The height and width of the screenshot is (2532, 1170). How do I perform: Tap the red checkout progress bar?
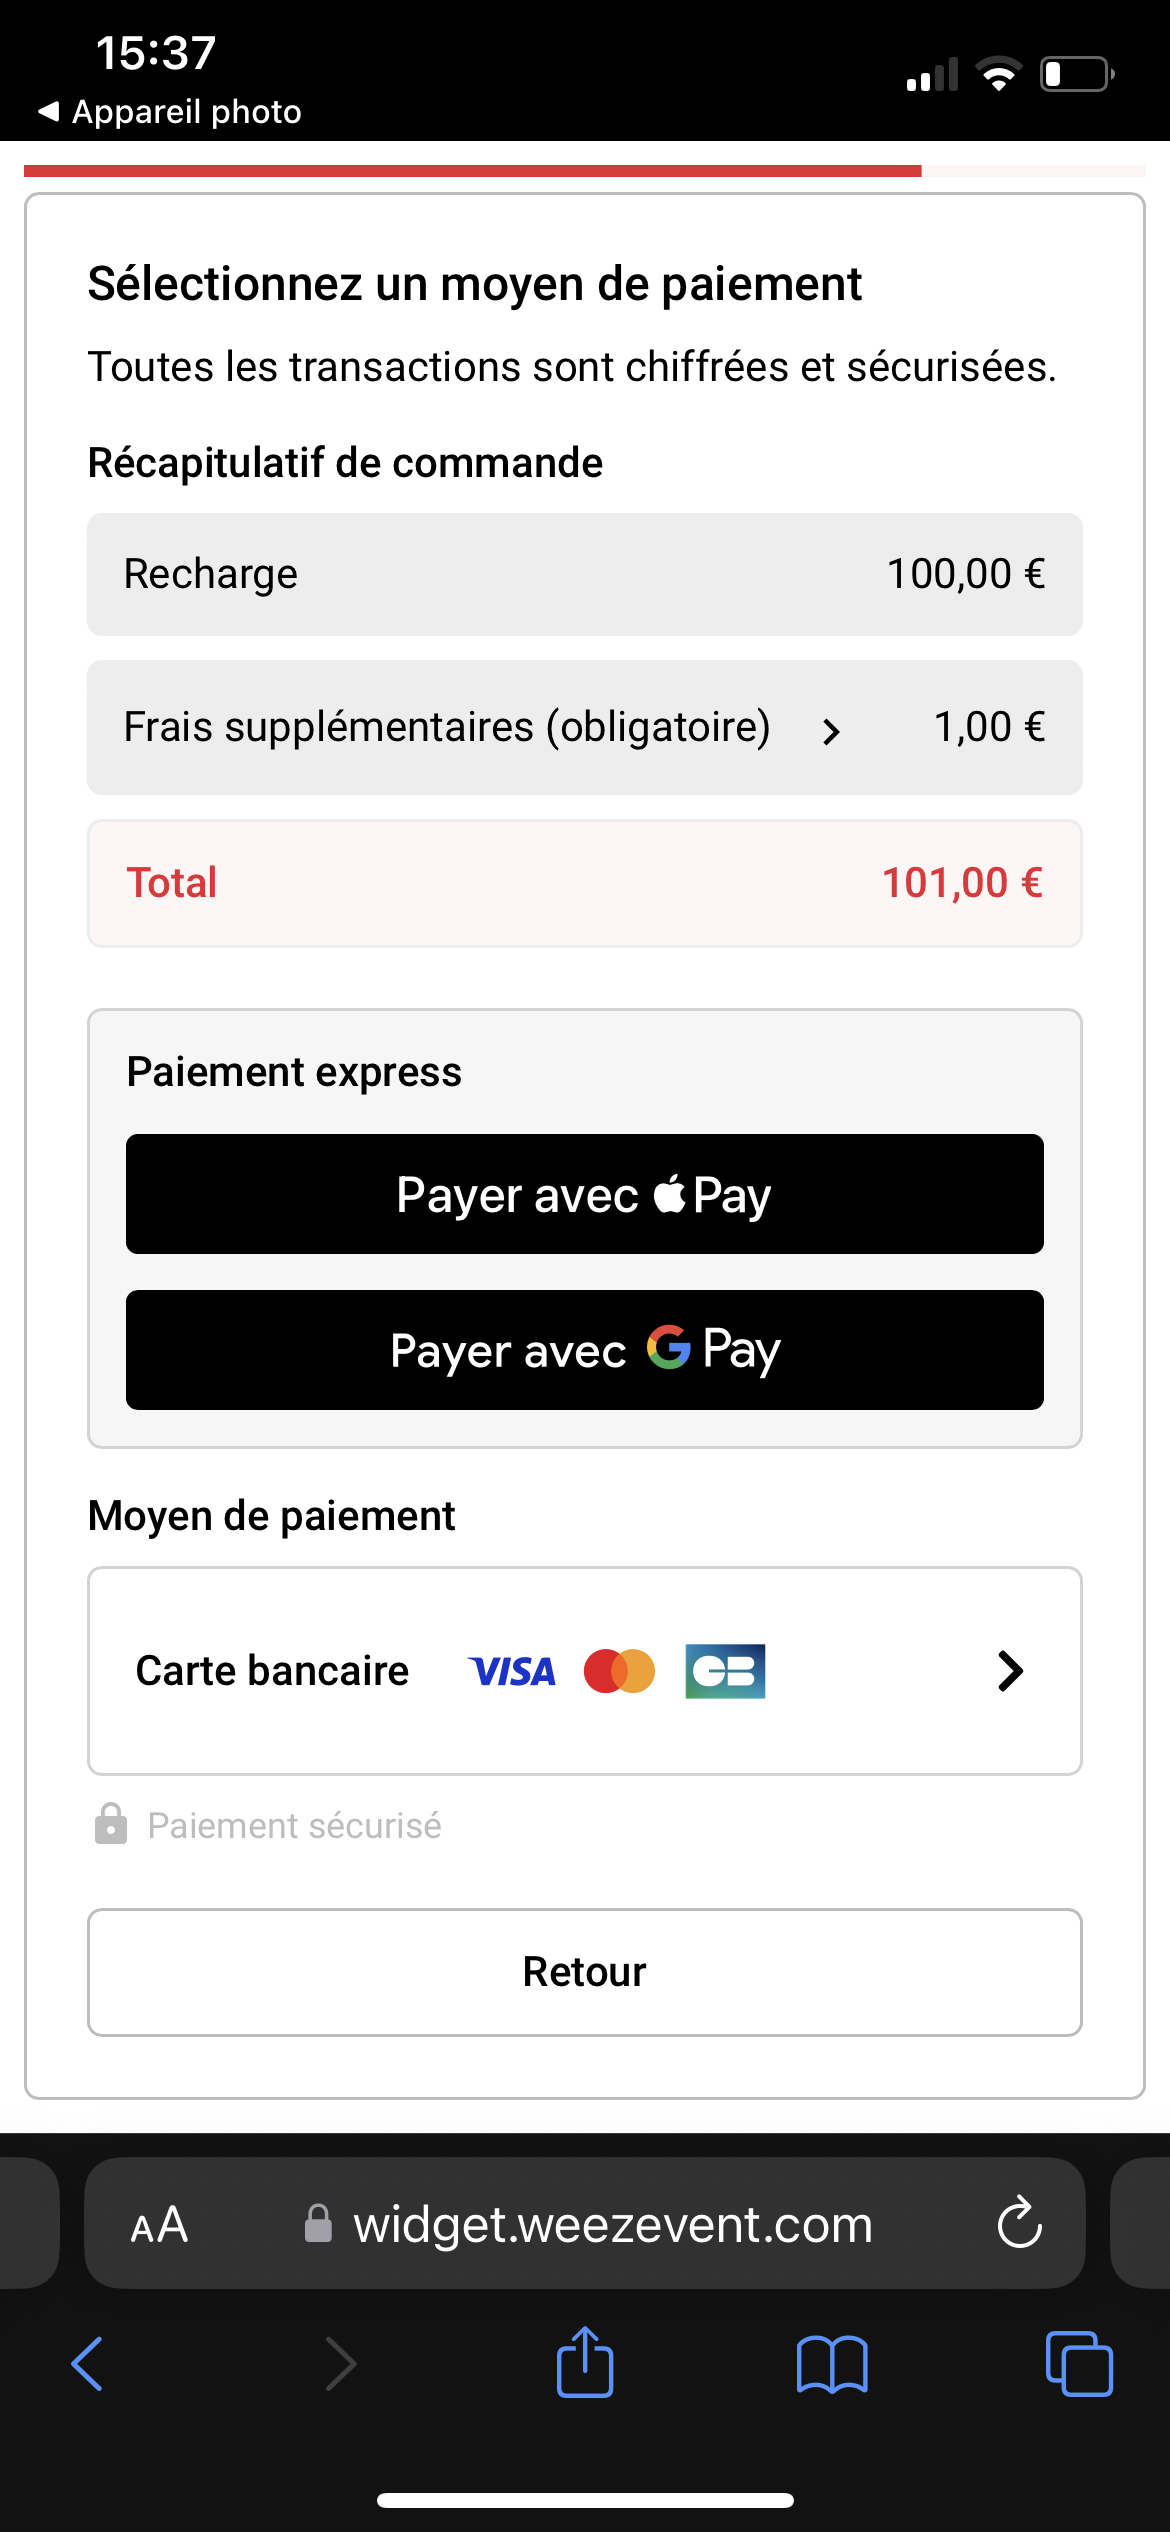point(472,171)
